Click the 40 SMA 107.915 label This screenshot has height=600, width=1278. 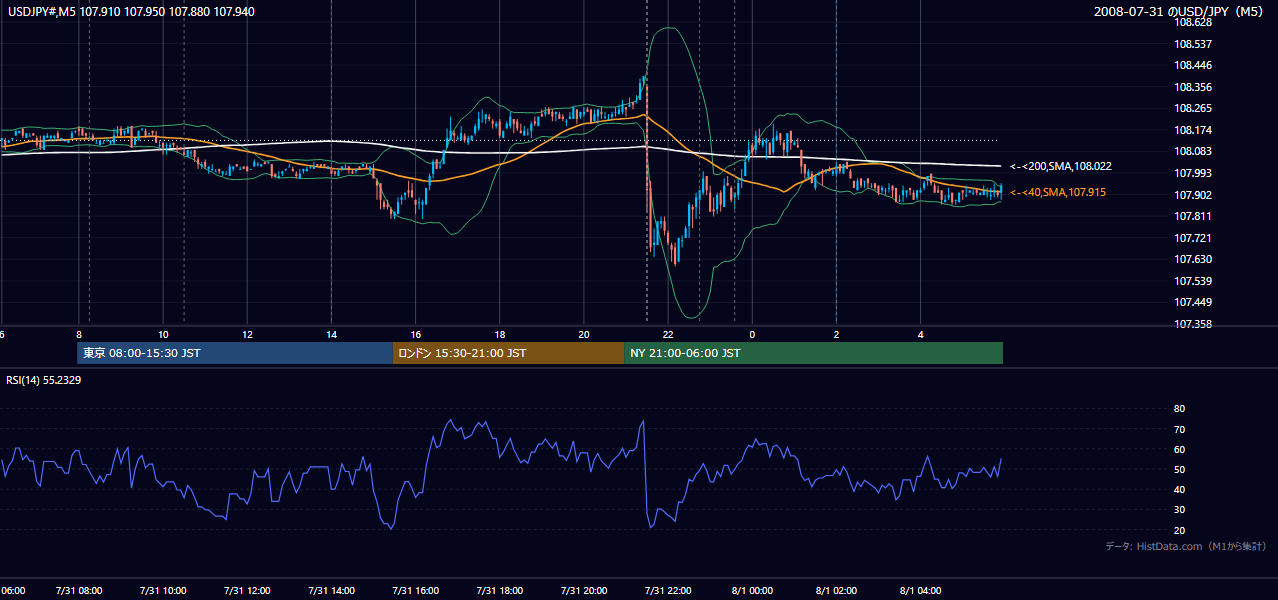tap(1058, 192)
